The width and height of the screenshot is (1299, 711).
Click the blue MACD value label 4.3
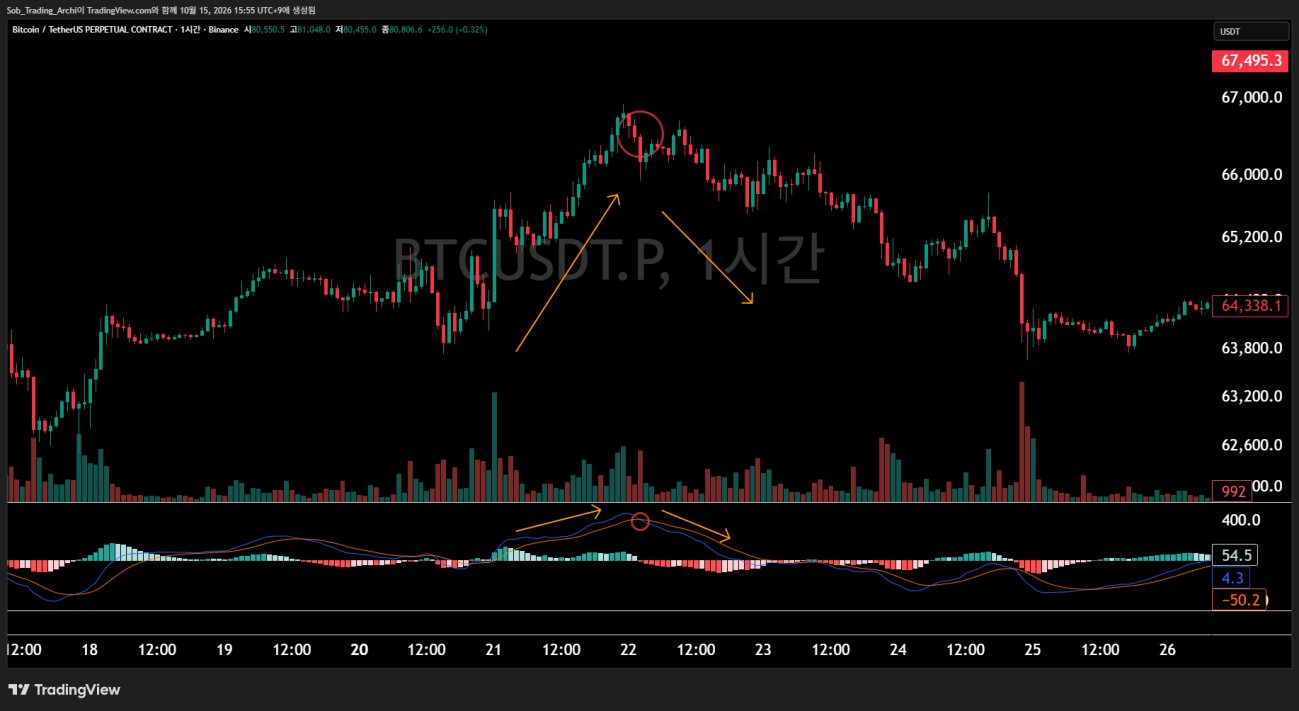point(1231,577)
